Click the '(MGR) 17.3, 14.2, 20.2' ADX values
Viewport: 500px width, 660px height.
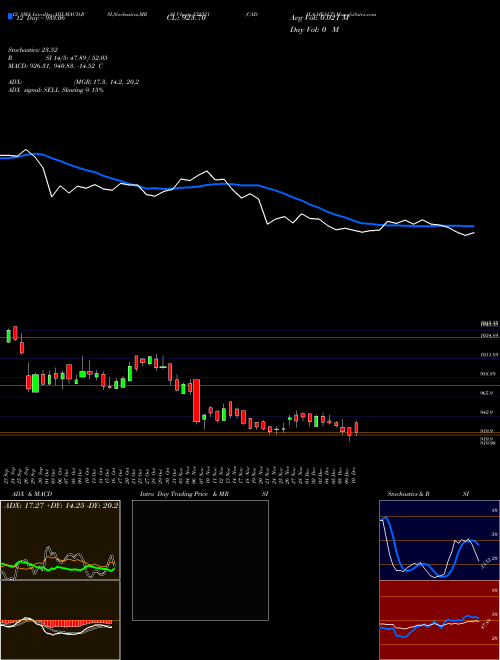(106, 82)
